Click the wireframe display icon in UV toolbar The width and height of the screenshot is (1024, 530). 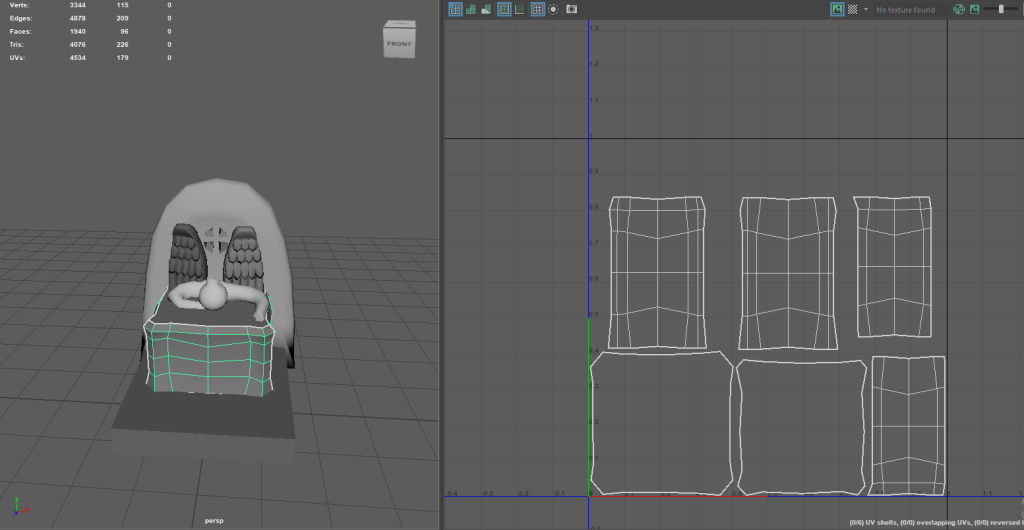456,9
